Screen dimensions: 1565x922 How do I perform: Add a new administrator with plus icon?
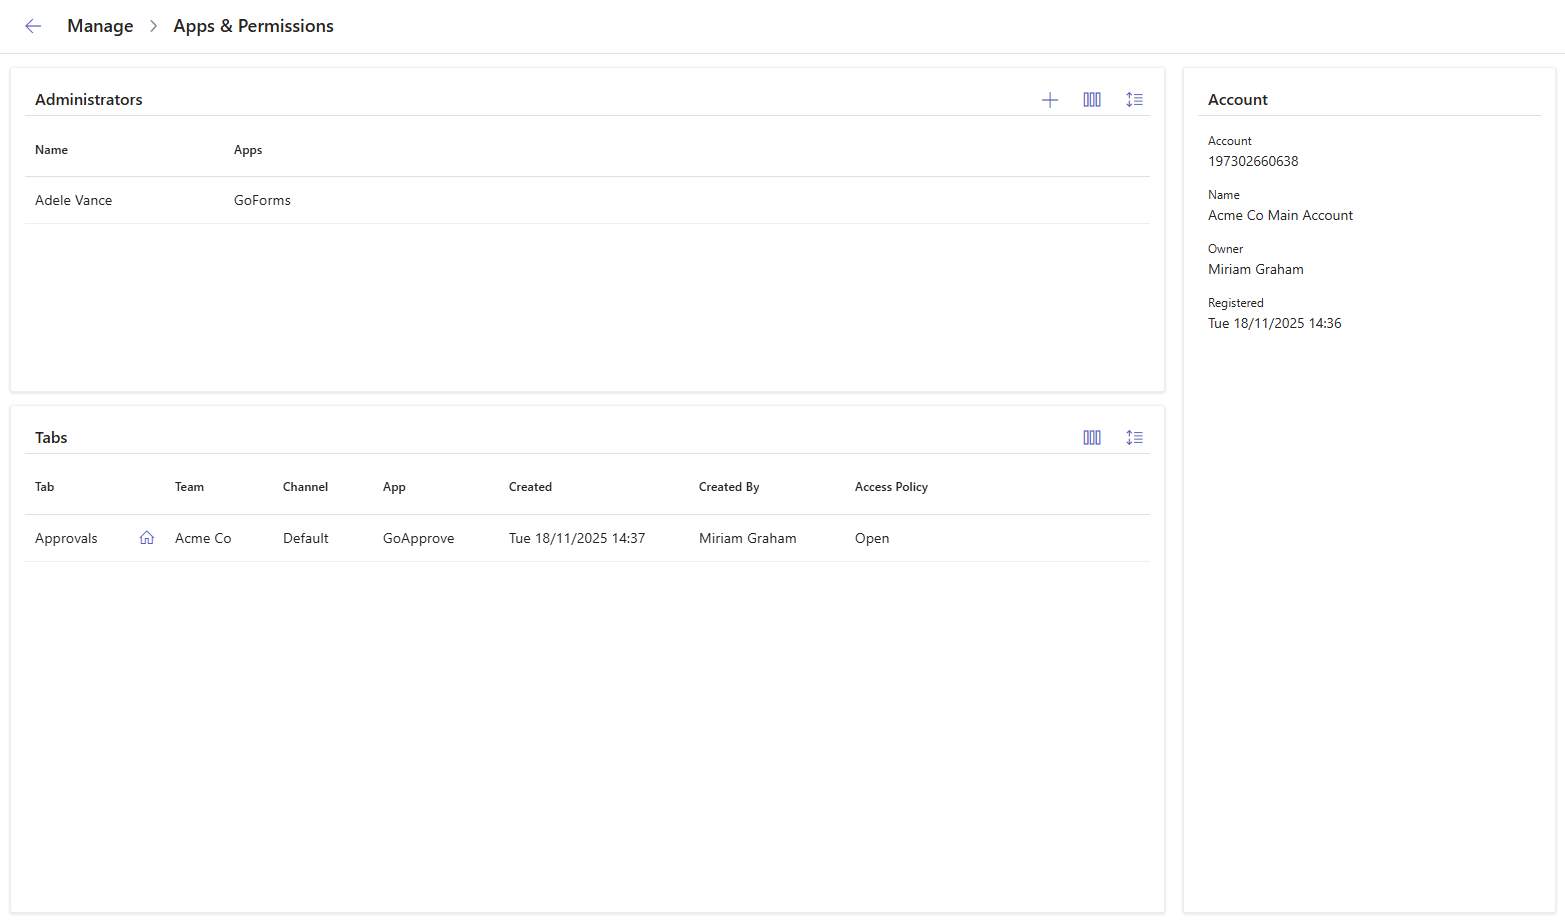click(x=1049, y=100)
